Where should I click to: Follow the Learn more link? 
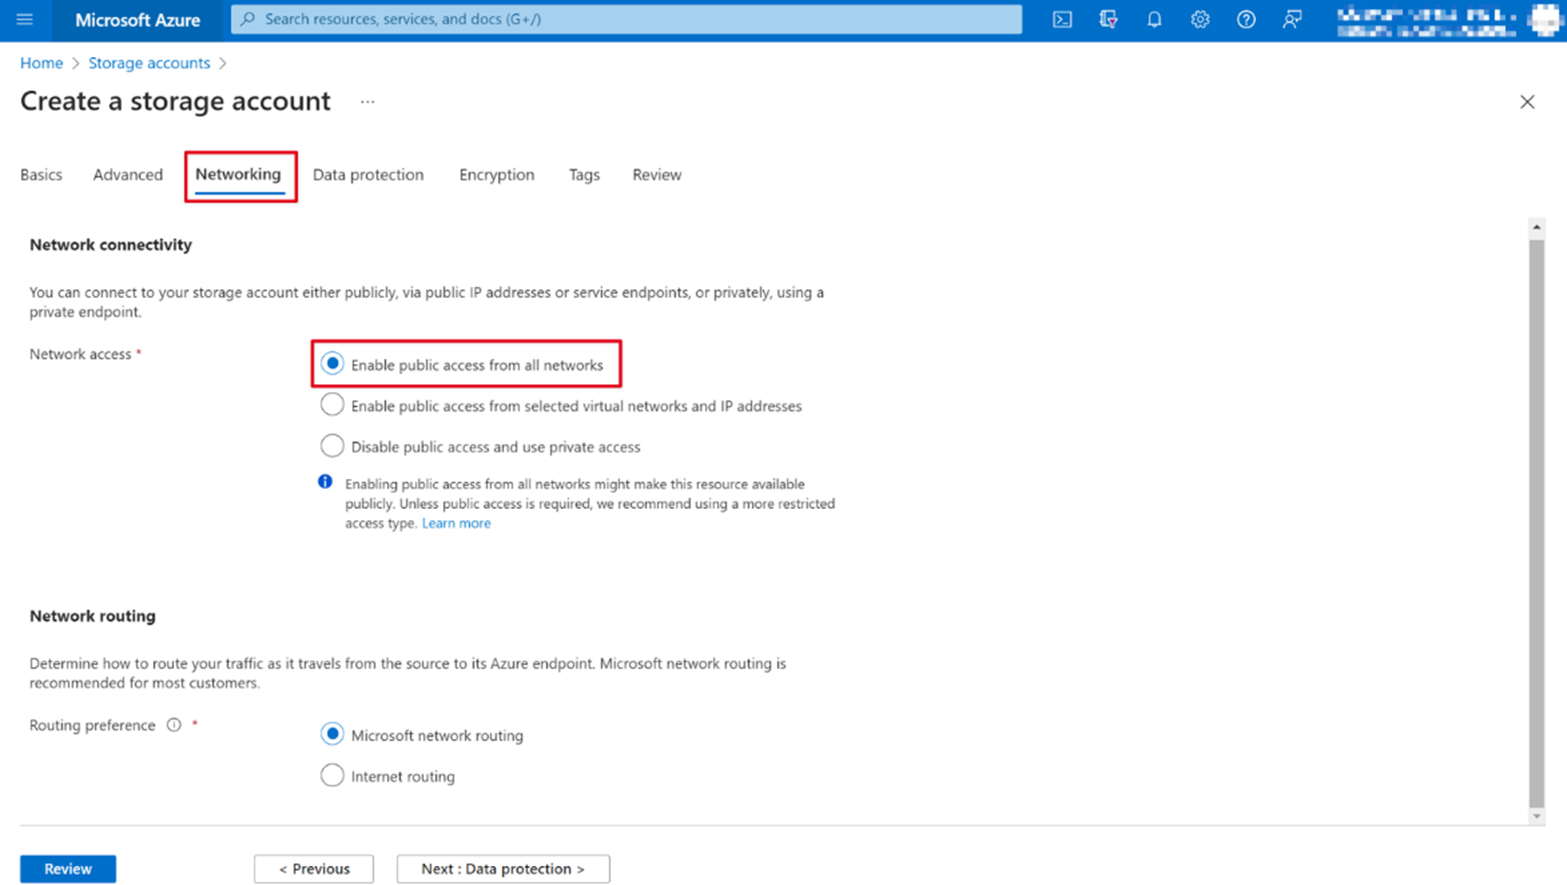click(456, 523)
